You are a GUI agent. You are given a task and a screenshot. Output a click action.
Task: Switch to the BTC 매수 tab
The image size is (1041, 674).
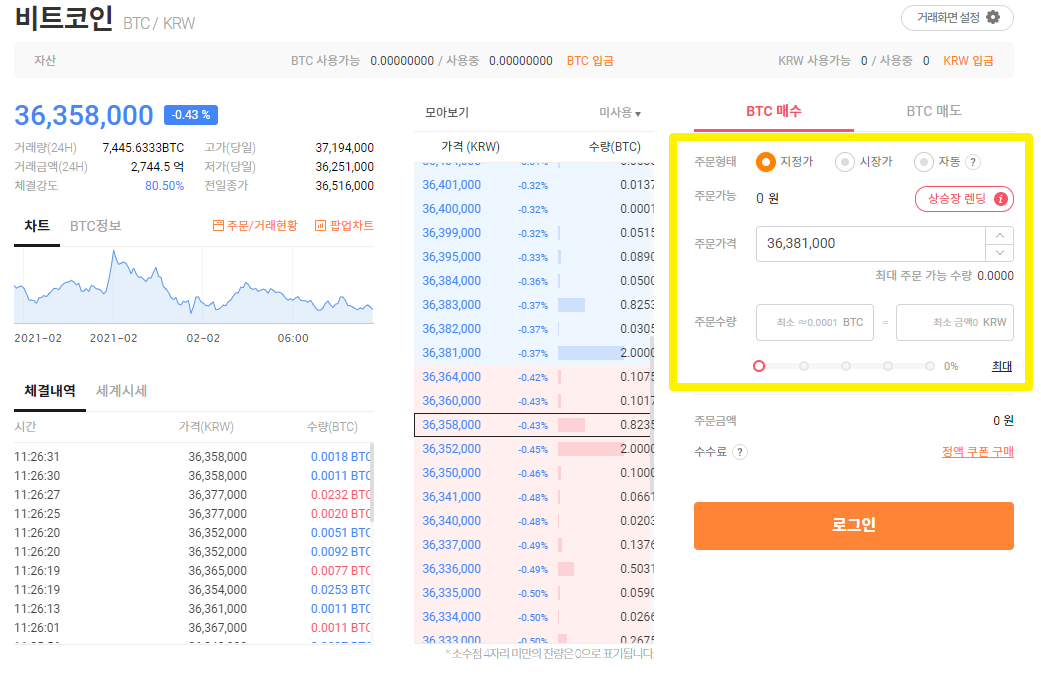pyautogui.click(x=773, y=112)
